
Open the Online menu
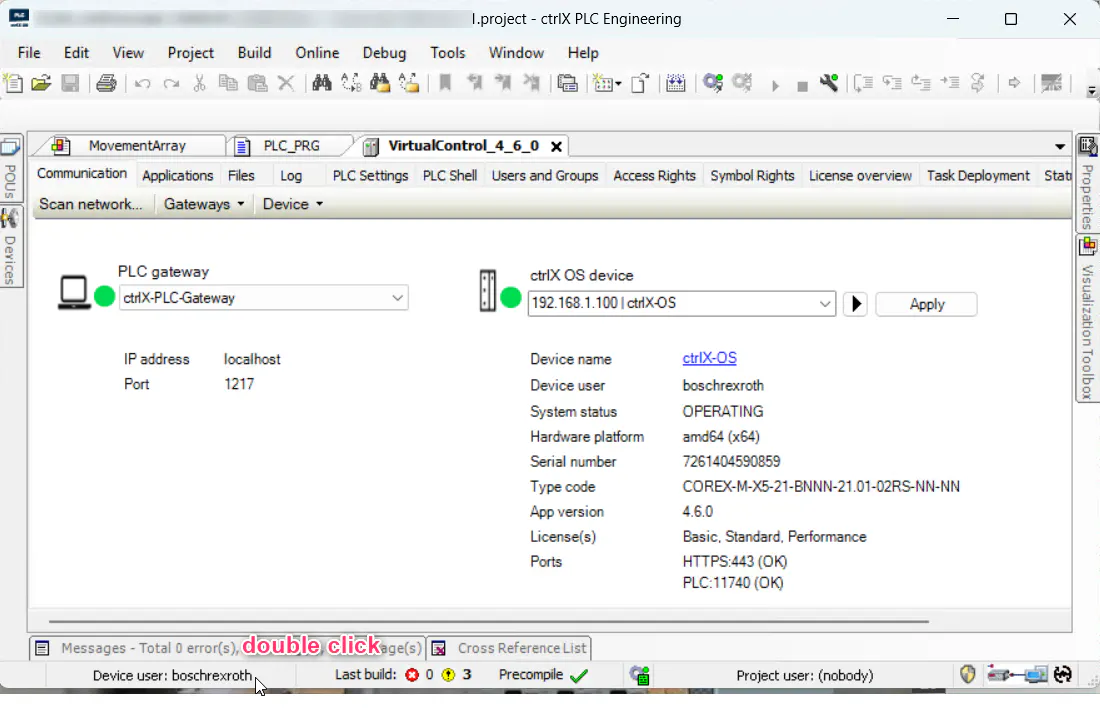317,53
